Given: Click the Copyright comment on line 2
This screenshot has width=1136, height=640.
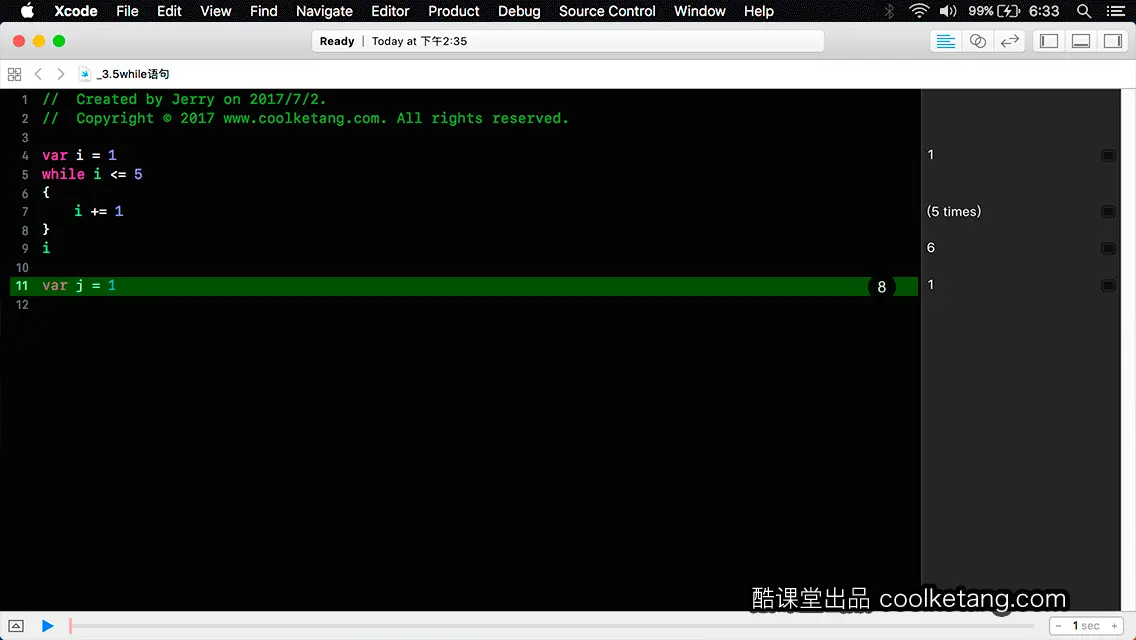Looking at the screenshot, I should (305, 118).
